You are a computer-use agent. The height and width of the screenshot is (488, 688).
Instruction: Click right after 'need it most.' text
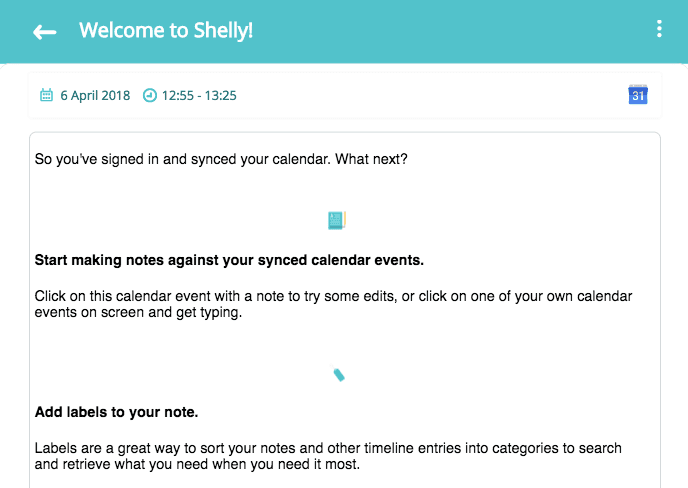point(362,464)
